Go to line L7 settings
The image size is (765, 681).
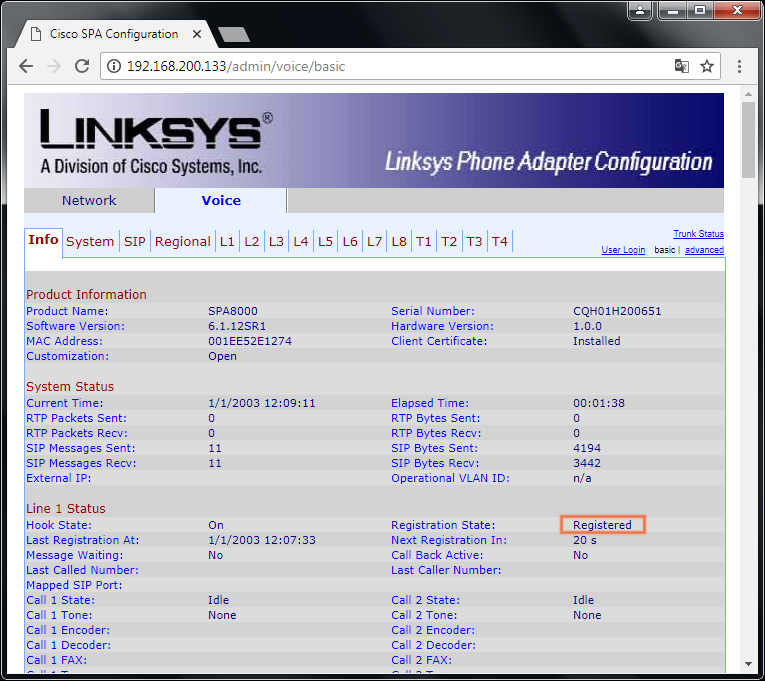(374, 241)
